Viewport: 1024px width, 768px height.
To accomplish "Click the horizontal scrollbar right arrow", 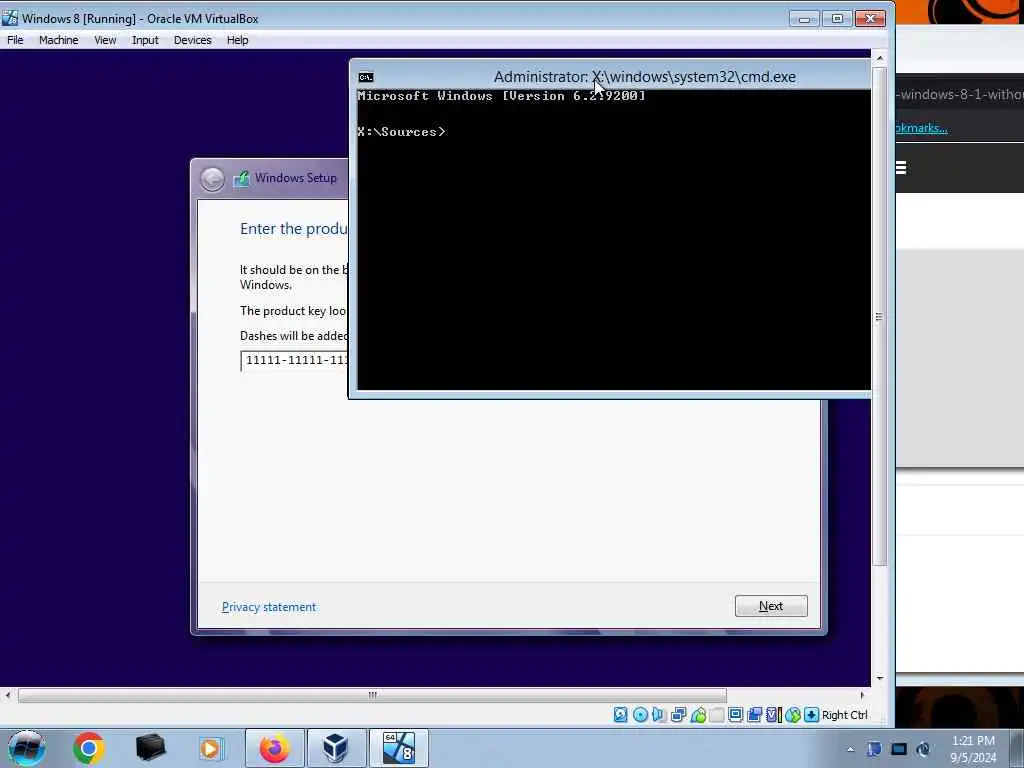I will [x=862, y=696].
